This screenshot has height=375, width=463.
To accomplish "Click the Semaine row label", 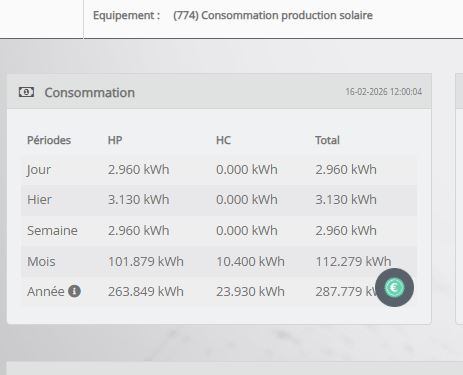I will pos(52,230).
